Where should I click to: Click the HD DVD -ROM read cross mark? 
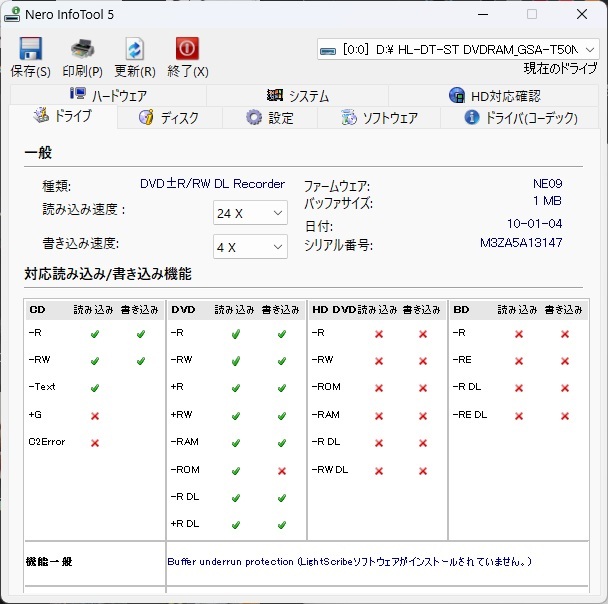tap(379, 388)
